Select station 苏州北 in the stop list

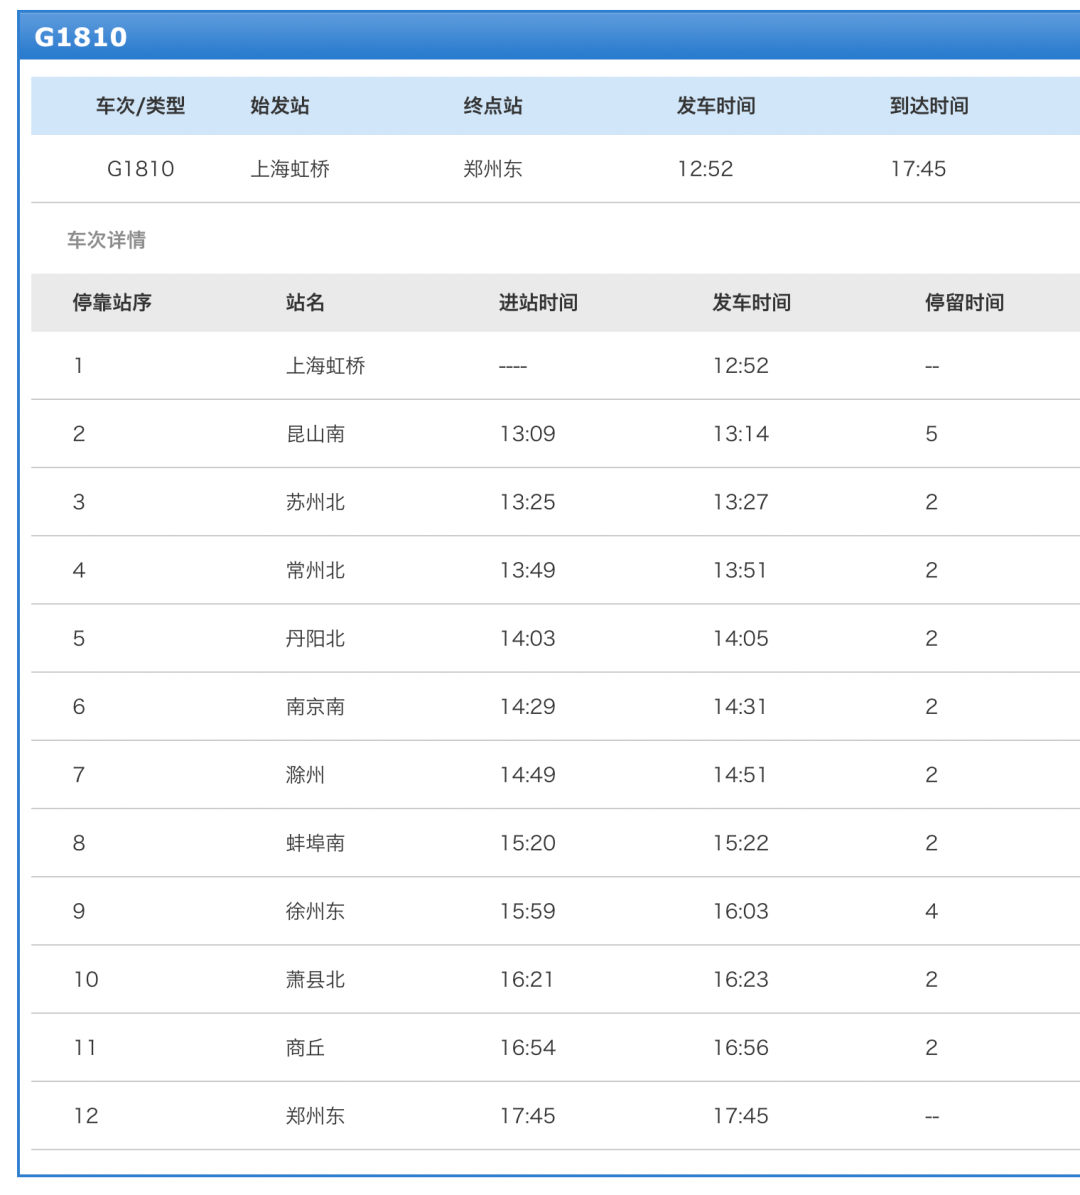(x=316, y=502)
